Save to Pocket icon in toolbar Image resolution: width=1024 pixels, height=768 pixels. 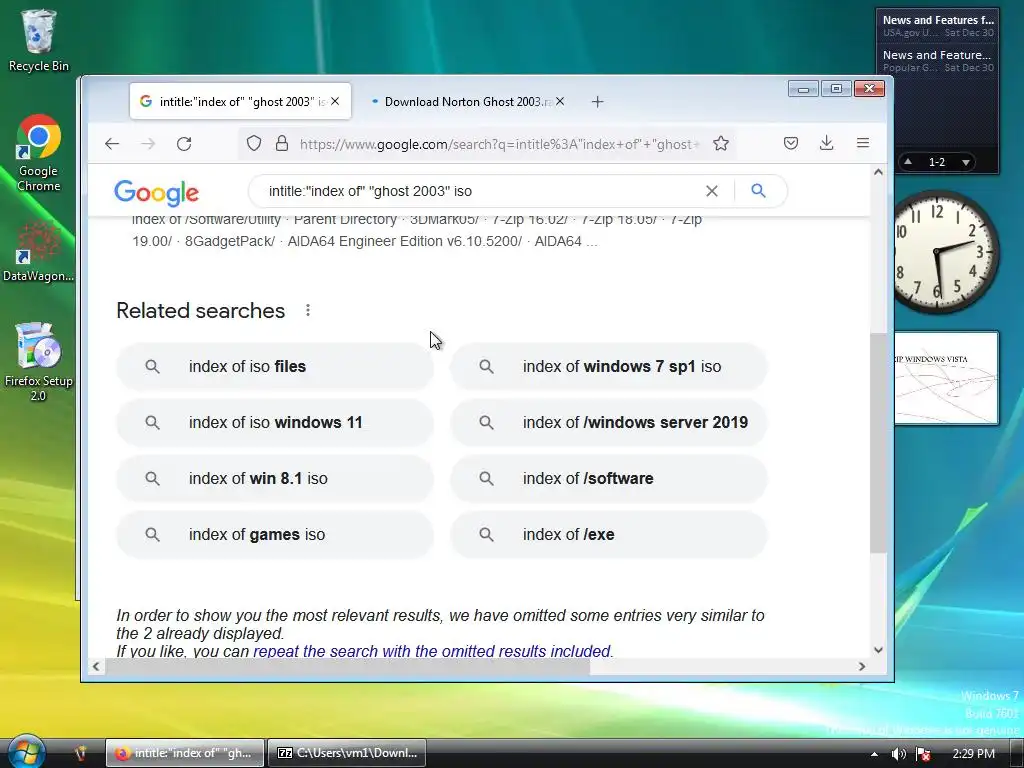tap(791, 143)
